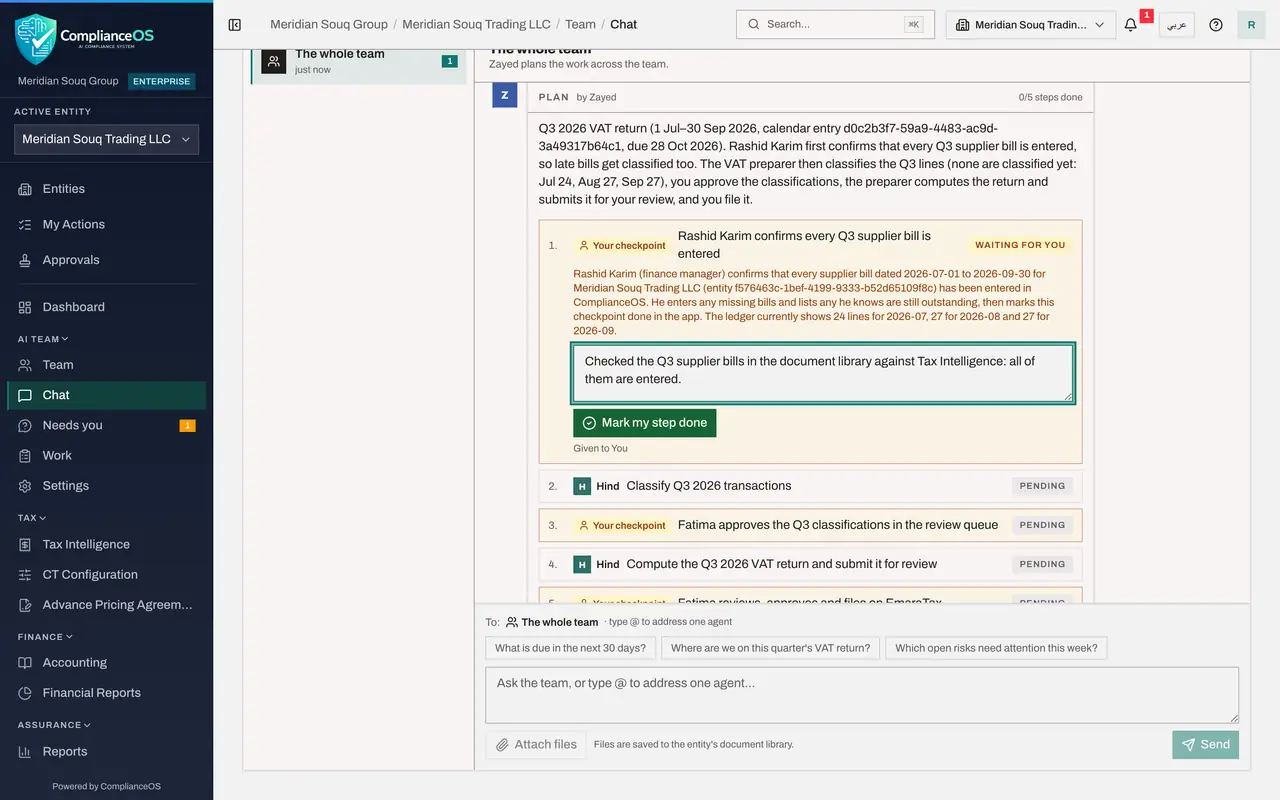This screenshot has width=1280, height=800.
Task: Switch language with the Arabic button
Action: coord(1177,25)
